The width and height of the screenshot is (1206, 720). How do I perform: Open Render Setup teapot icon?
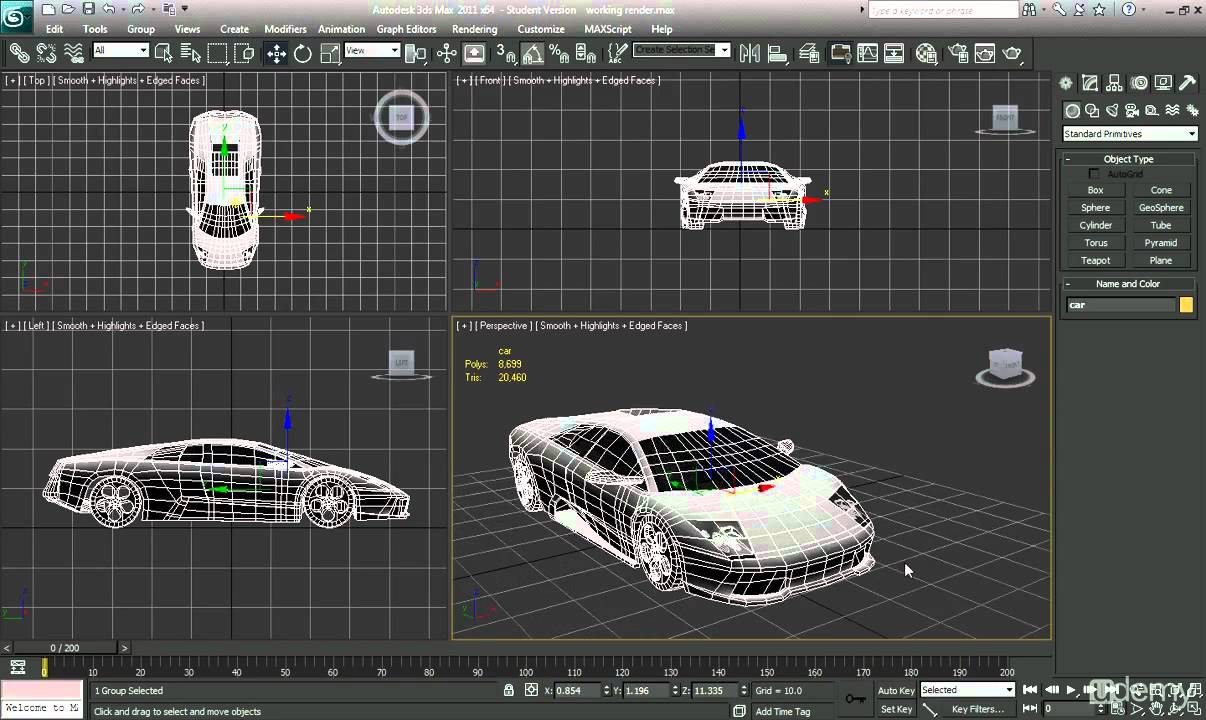coord(958,53)
